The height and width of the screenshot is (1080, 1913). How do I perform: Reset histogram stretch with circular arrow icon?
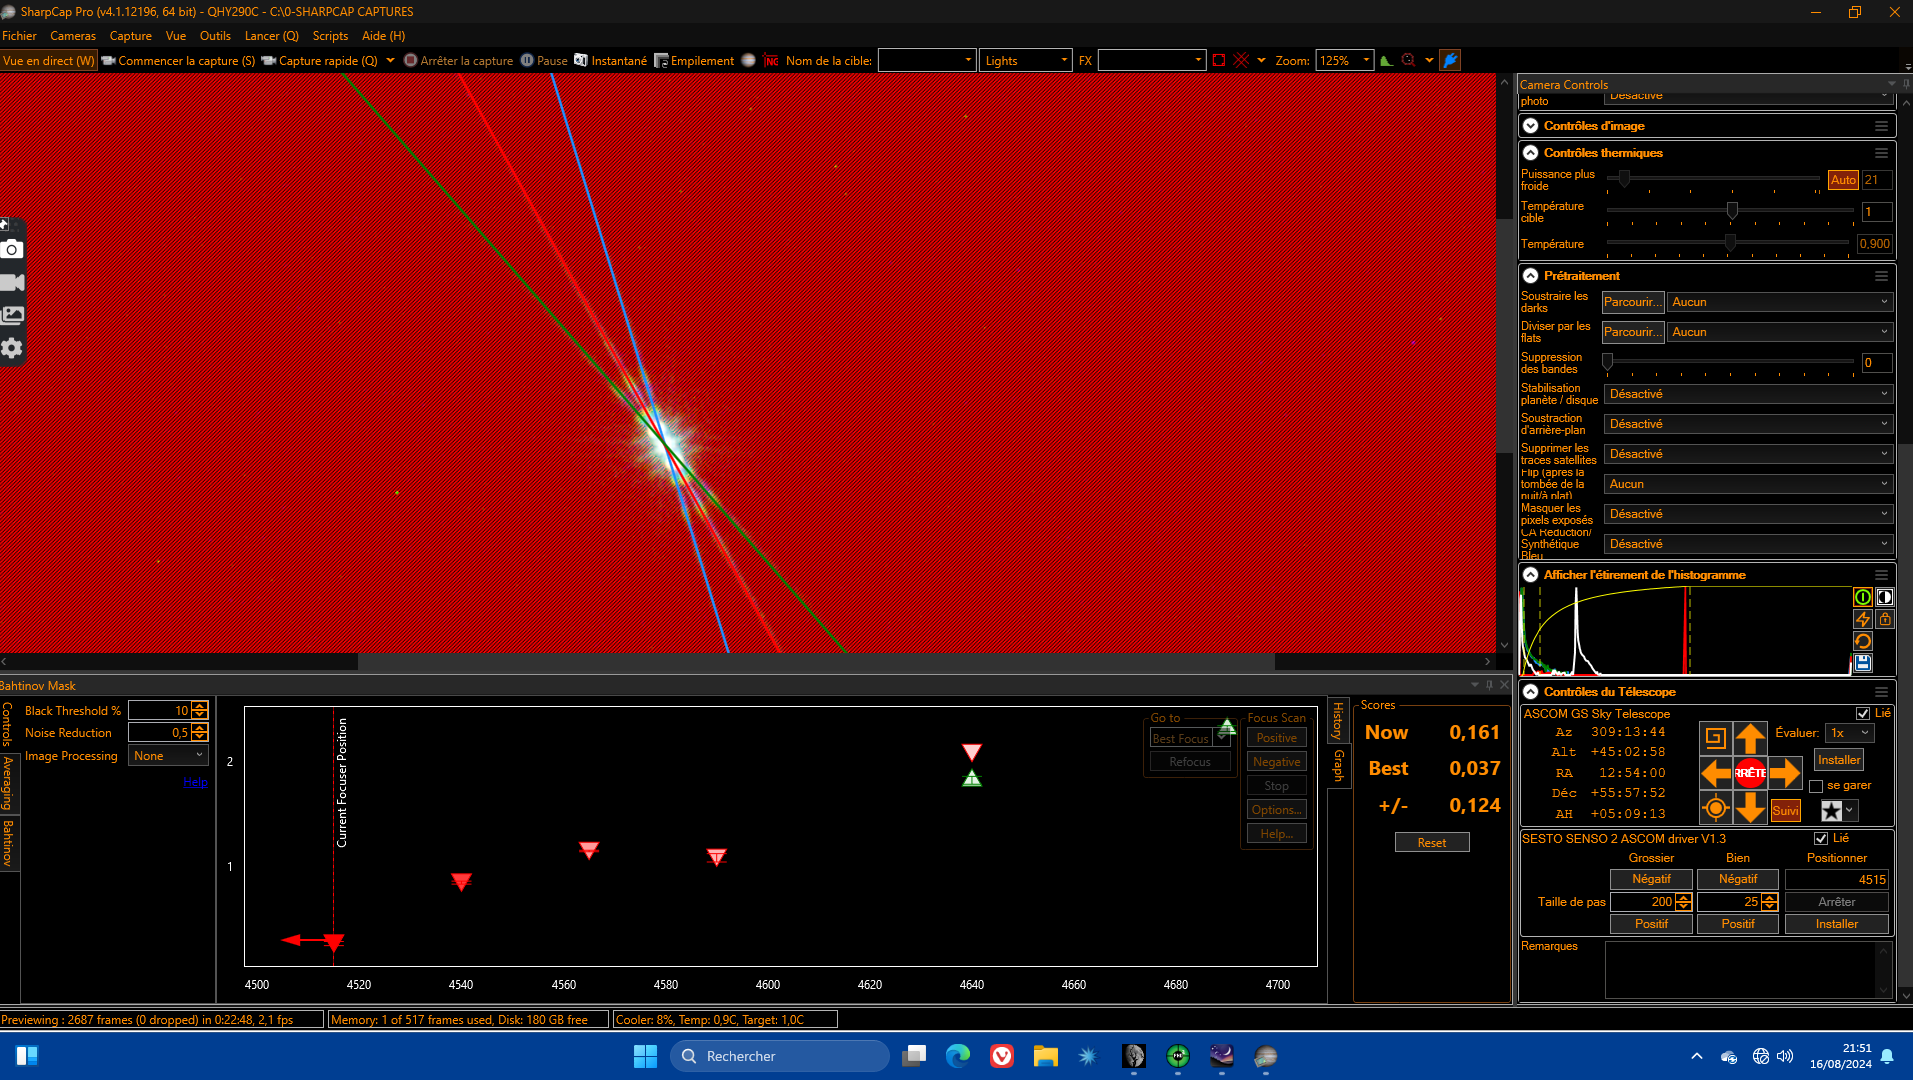[x=1863, y=641]
